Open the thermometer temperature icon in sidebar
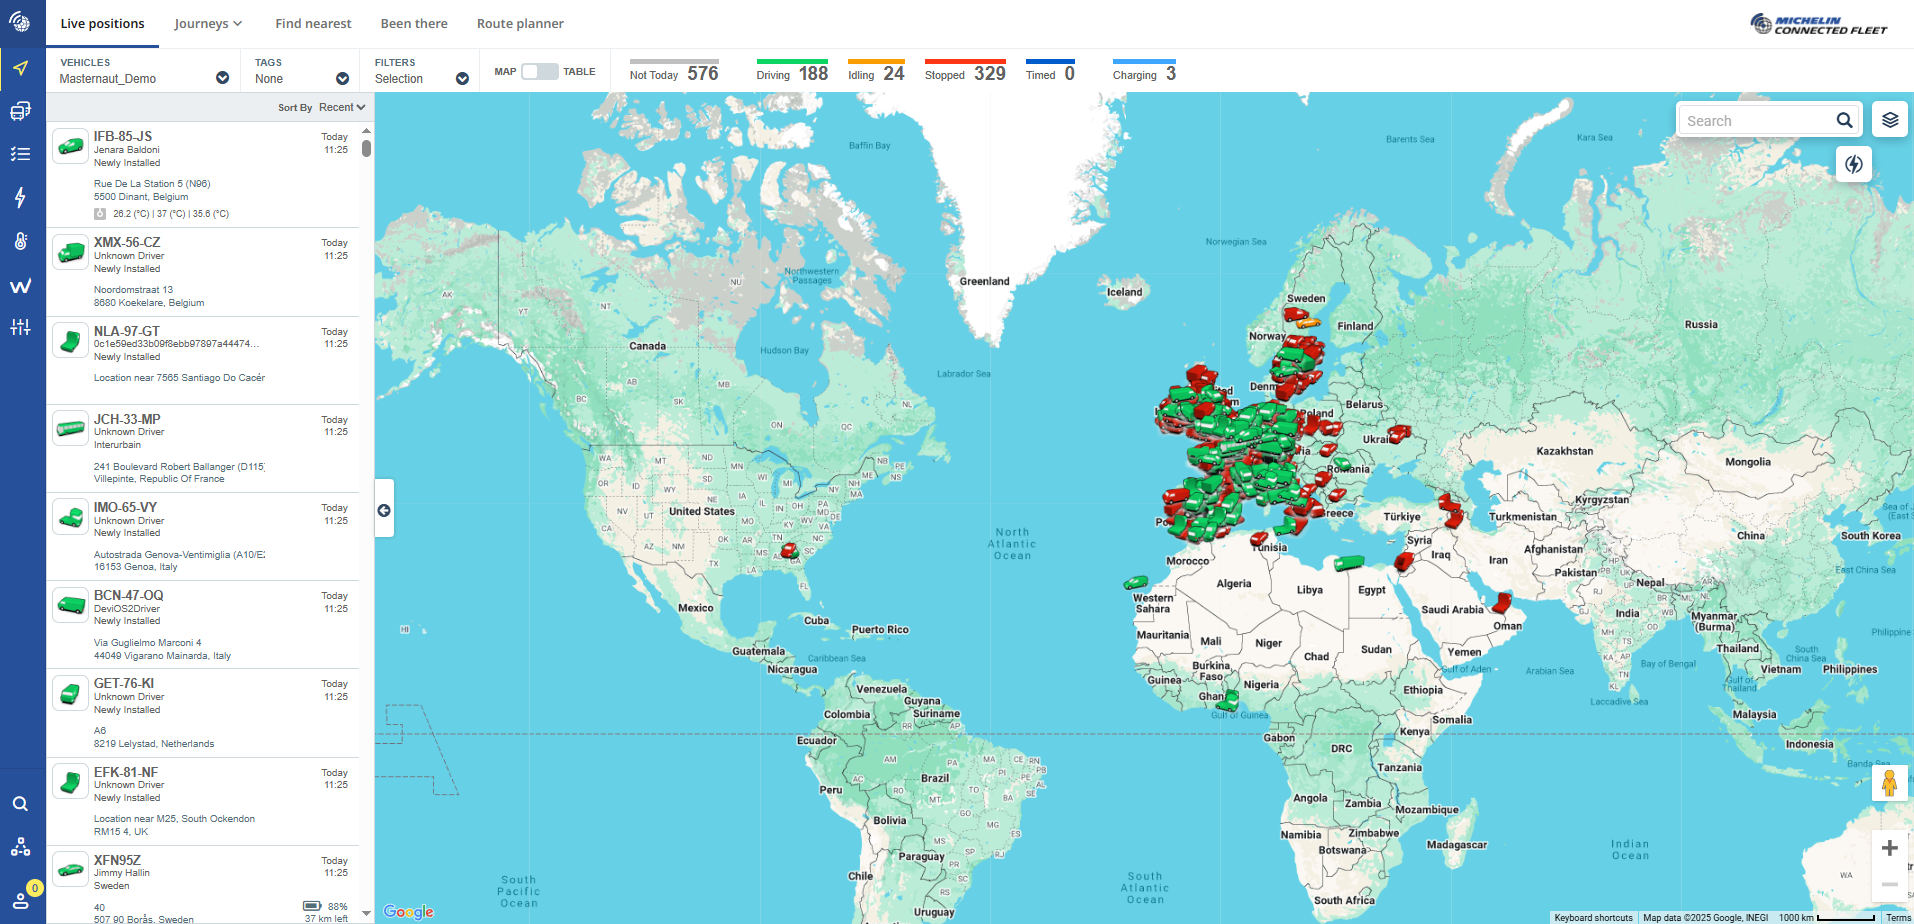The width and height of the screenshot is (1914, 924). point(20,241)
